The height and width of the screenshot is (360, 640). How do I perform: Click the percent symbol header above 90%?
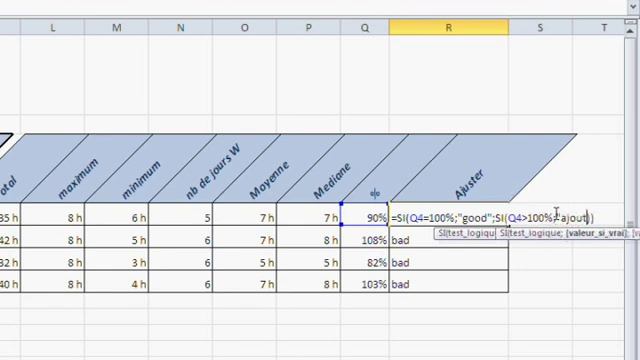[x=375, y=193]
